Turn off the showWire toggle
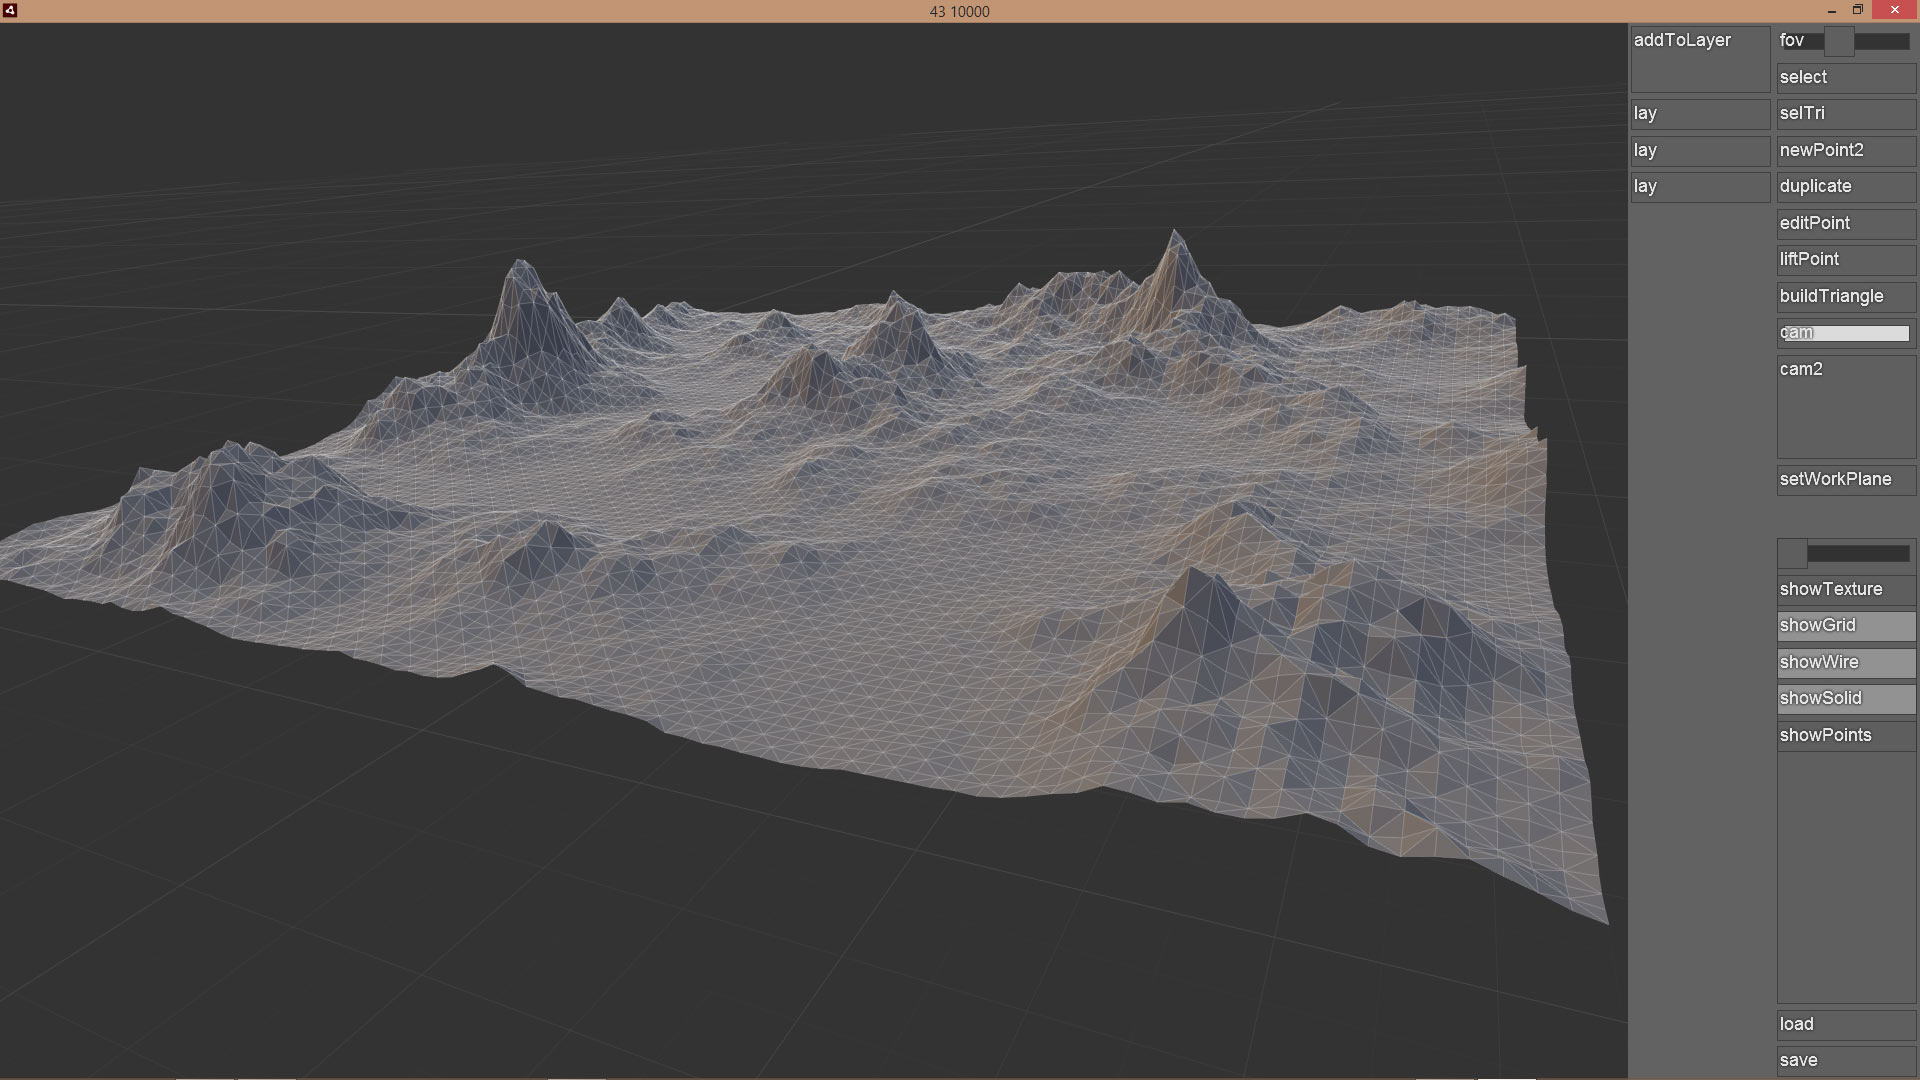The image size is (1920, 1080). (x=1845, y=663)
